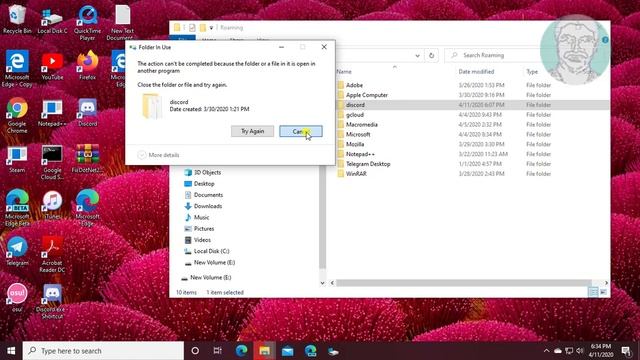Open the address bar history dropdown
Image resolution: width=640 pixels, height=360 pixels.
point(417,56)
